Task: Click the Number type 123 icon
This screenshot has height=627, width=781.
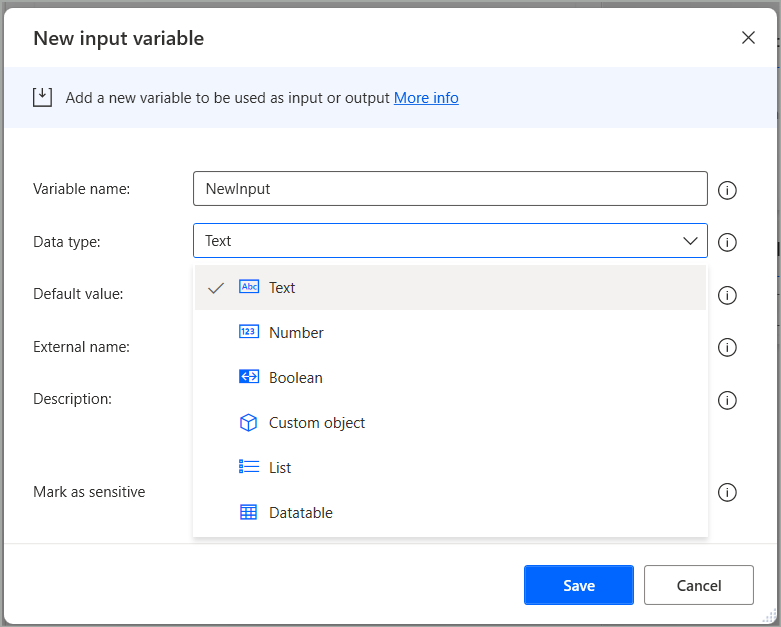Action: coord(249,332)
